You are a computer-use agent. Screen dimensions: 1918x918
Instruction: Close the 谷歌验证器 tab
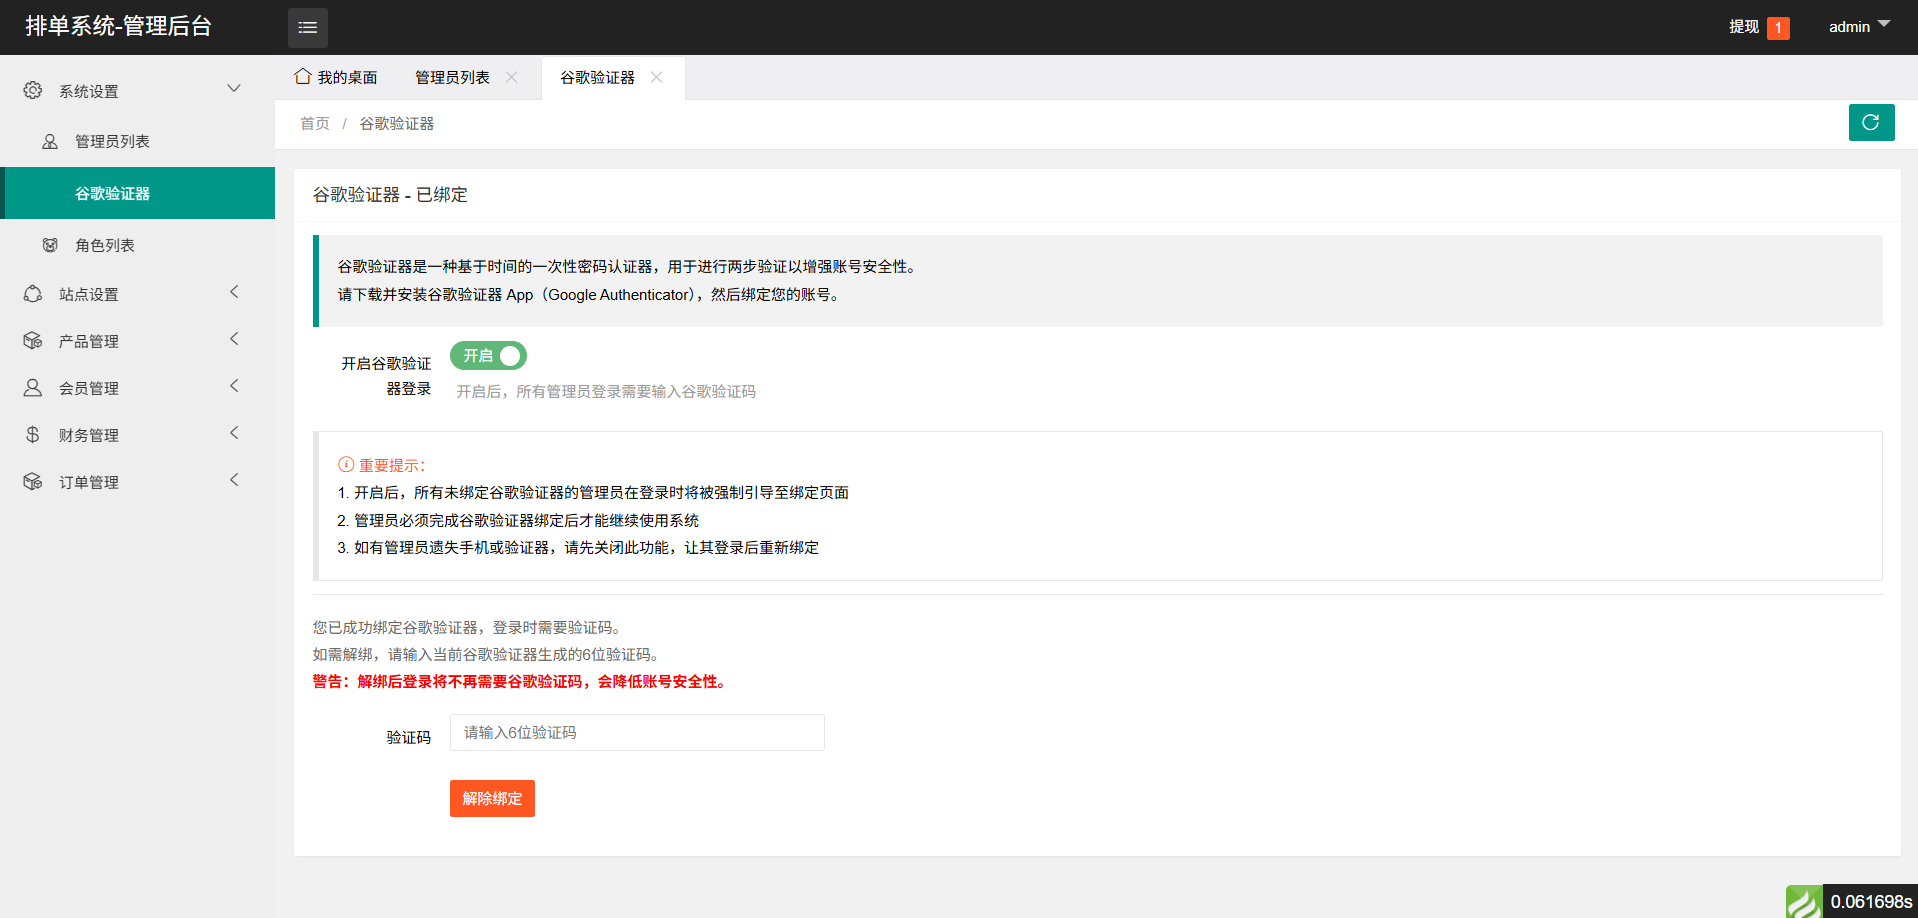point(657,77)
